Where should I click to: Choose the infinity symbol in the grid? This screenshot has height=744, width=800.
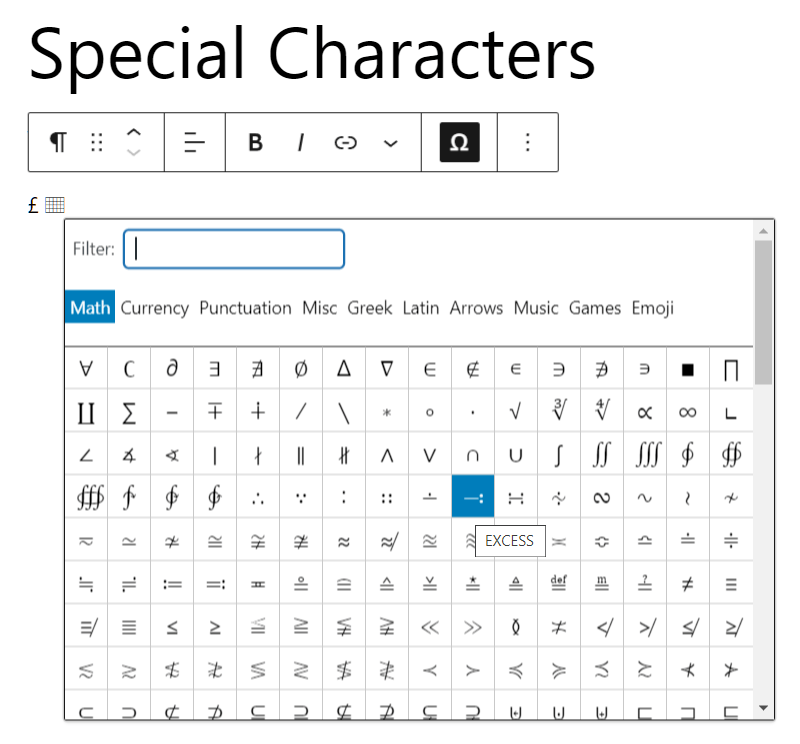687,411
